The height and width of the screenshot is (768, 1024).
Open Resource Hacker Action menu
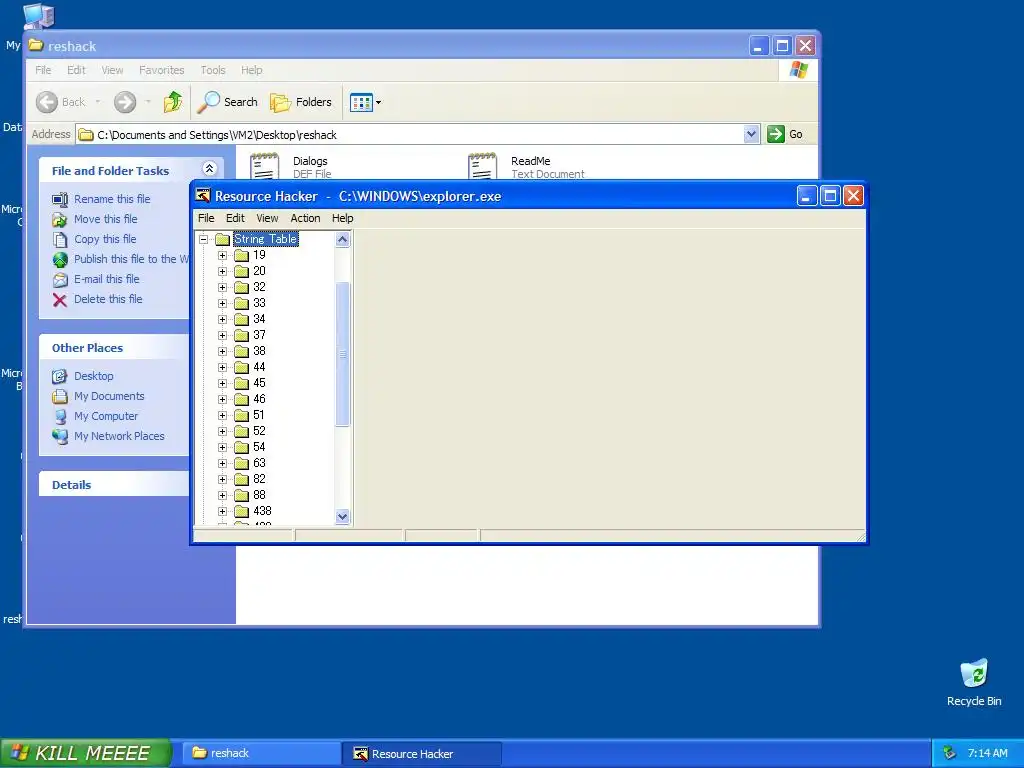(x=305, y=218)
